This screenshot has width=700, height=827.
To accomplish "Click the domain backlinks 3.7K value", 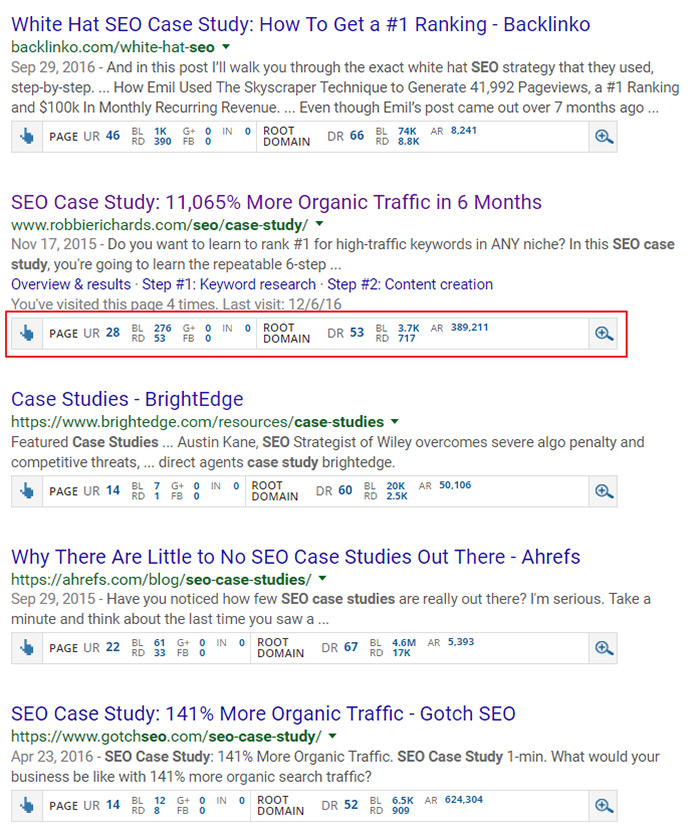I will tap(408, 328).
